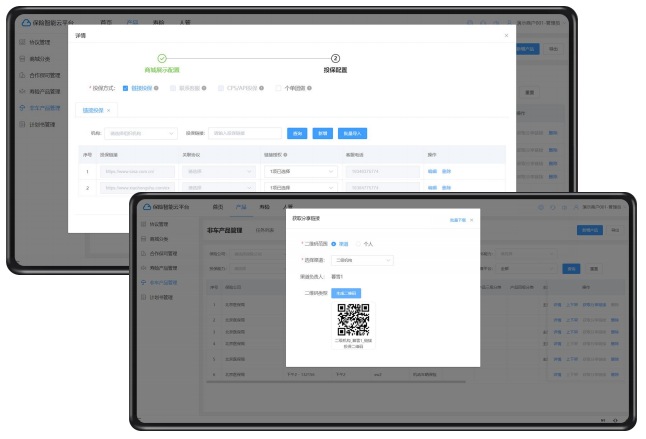The width and height of the screenshot is (646, 439).
Task: Click the 生成二维码 button
Action: 346,293
